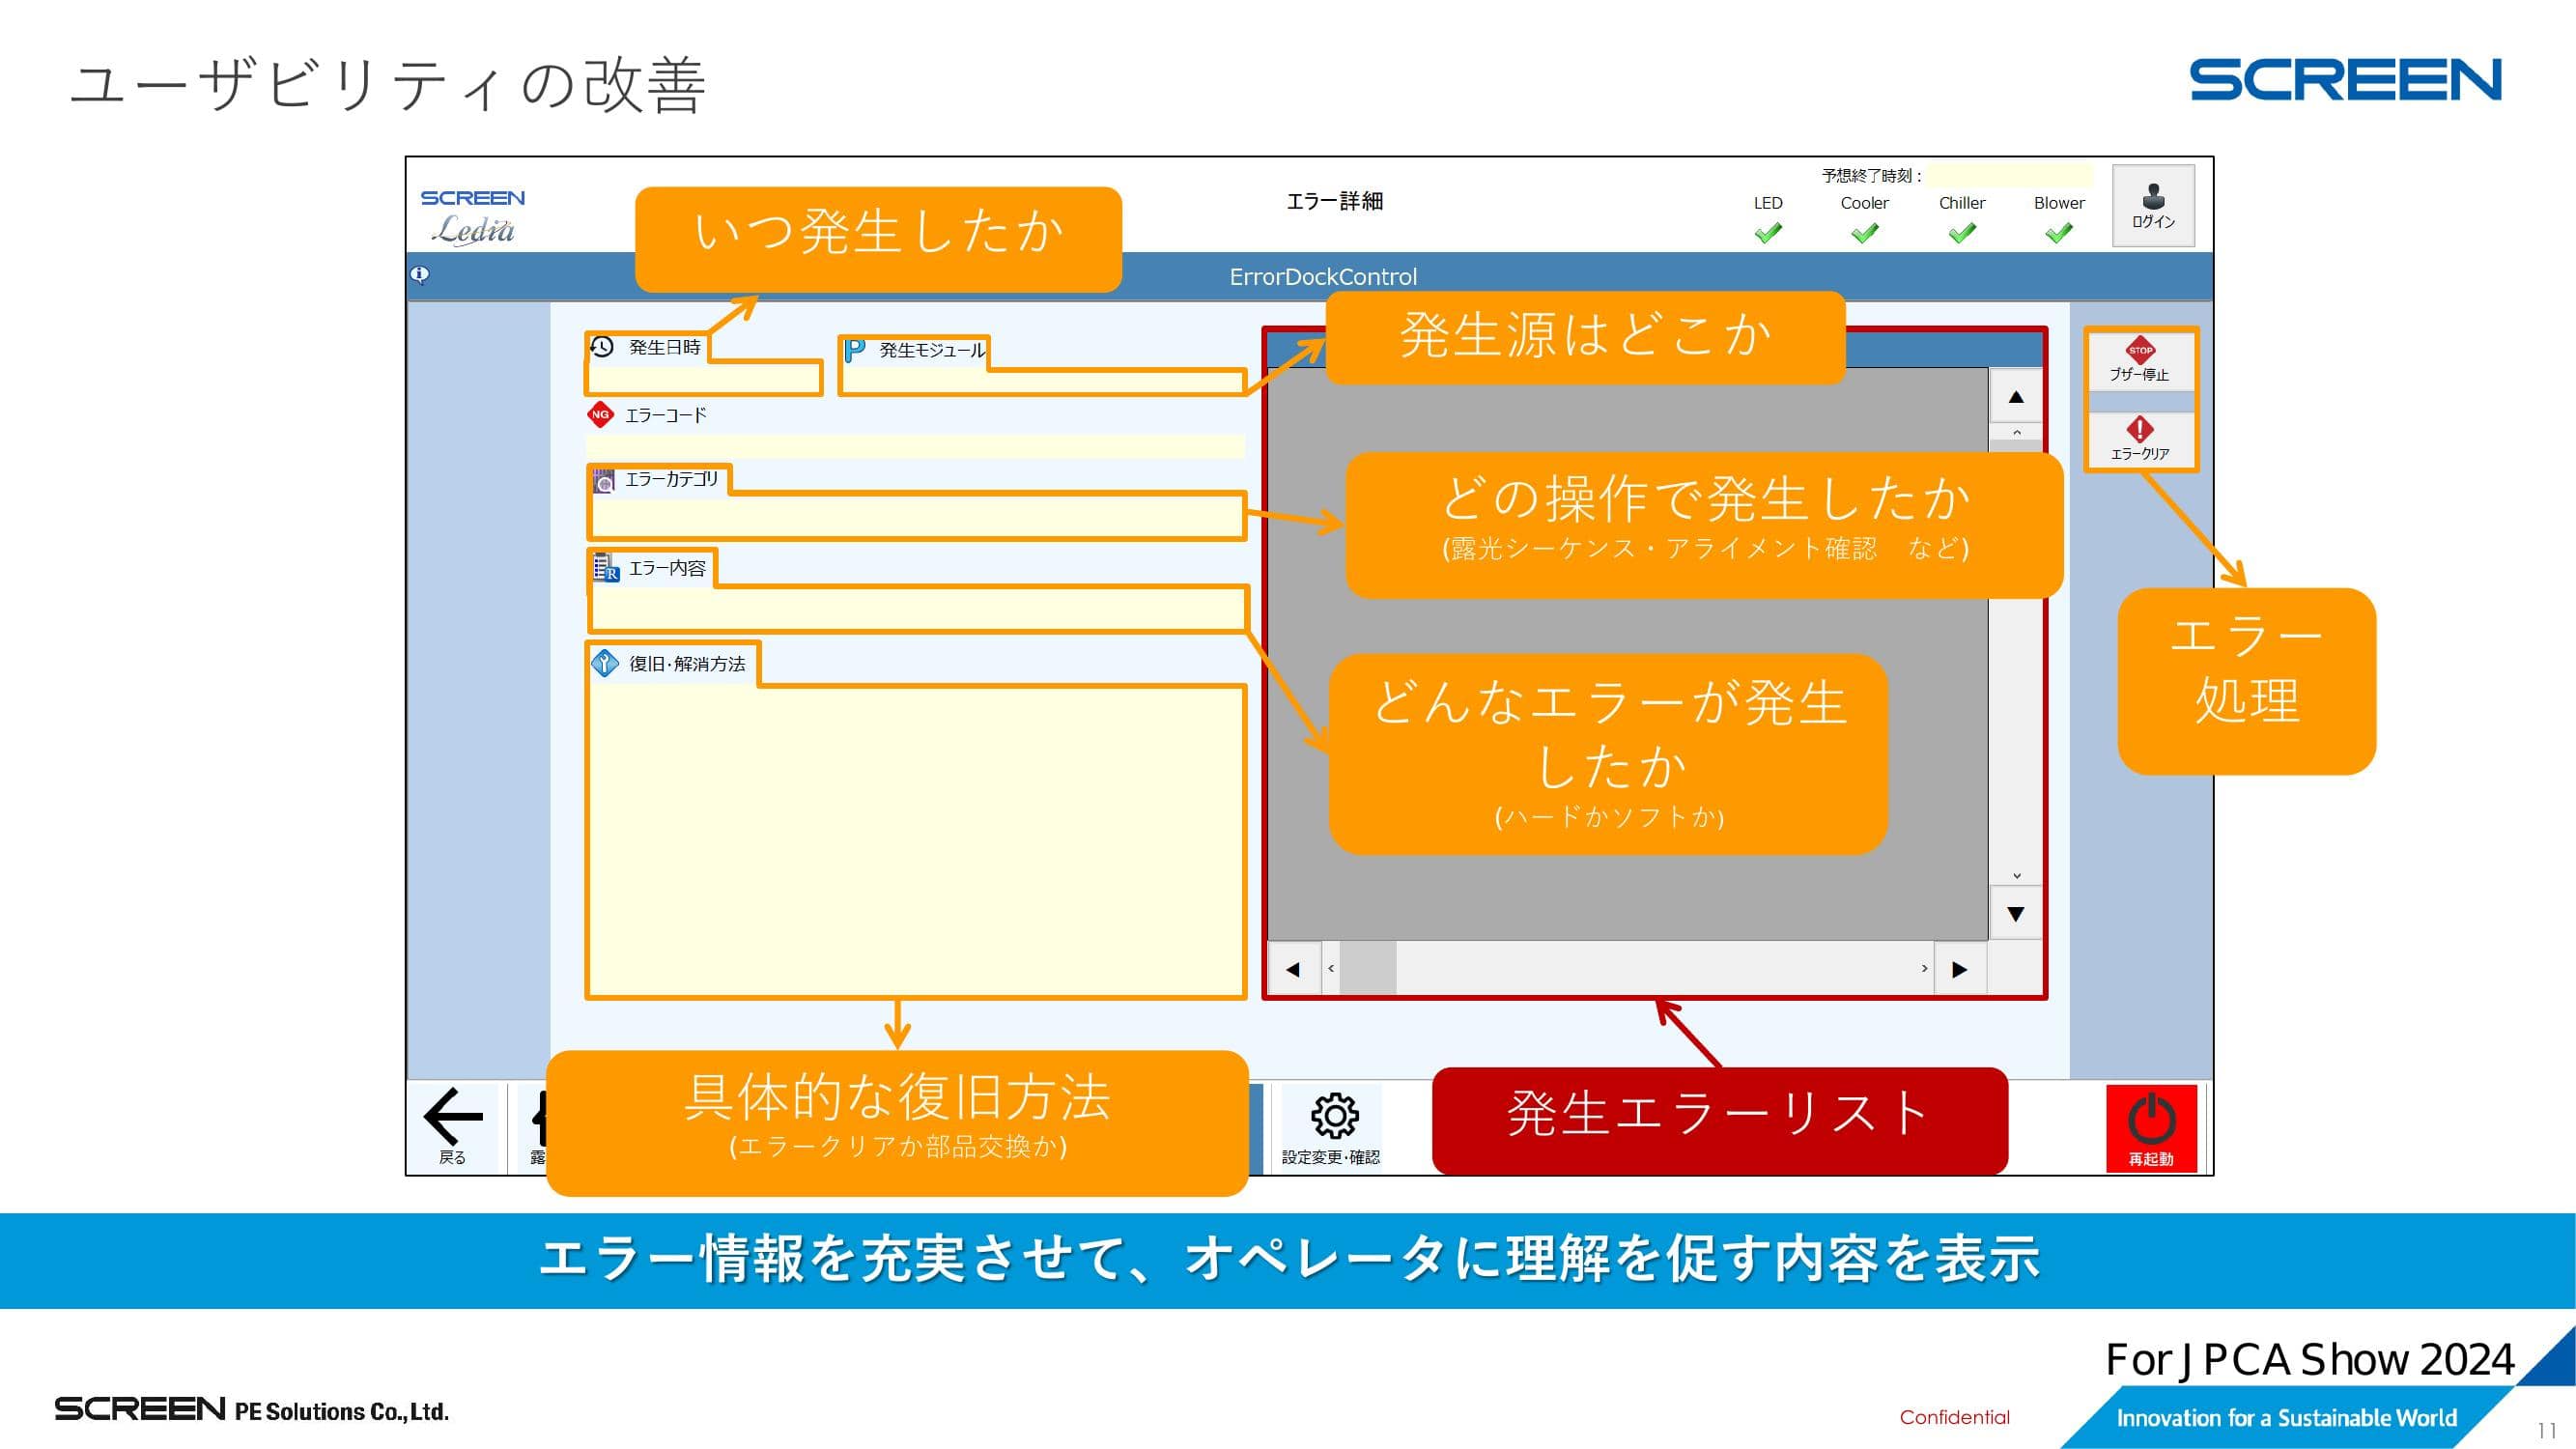Click the info icon on ErrorDockControl bar

(x=420, y=274)
